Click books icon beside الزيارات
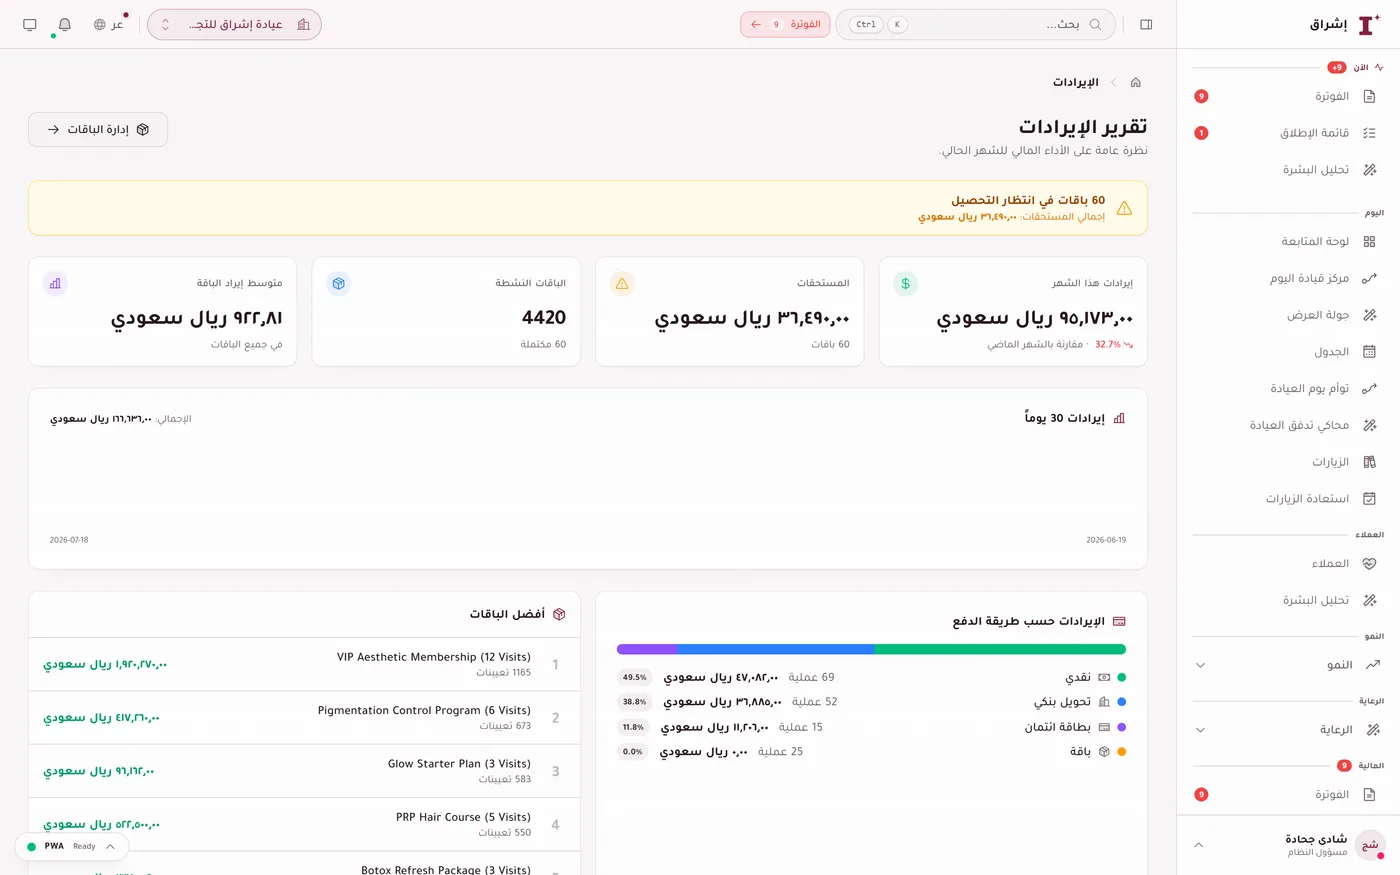This screenshot has width=1400, height=875. coord(1370,462)
